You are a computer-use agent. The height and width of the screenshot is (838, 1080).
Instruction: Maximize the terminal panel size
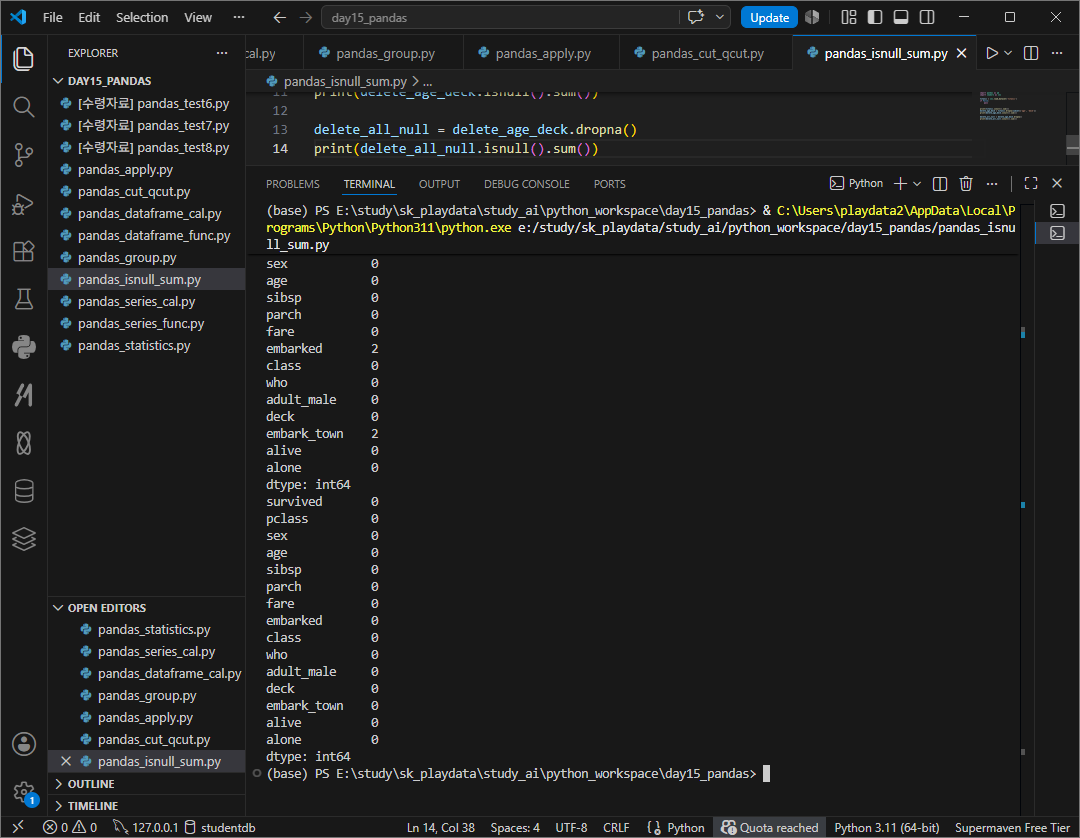pos(1030,183)
